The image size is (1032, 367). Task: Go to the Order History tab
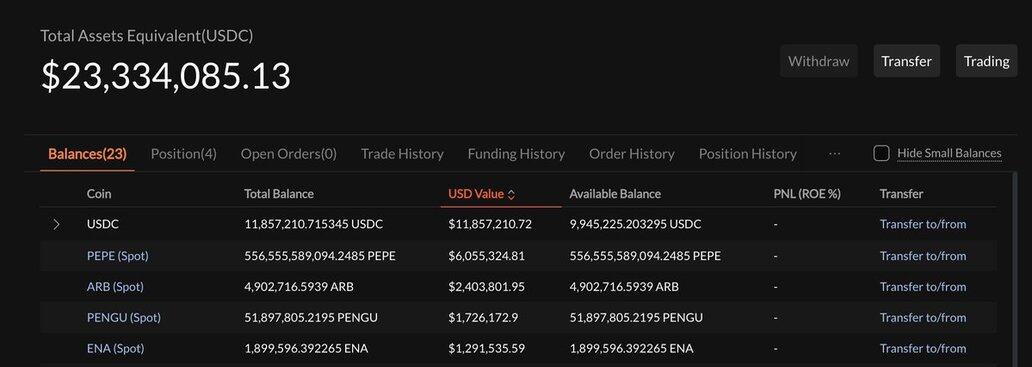point(632,154)
